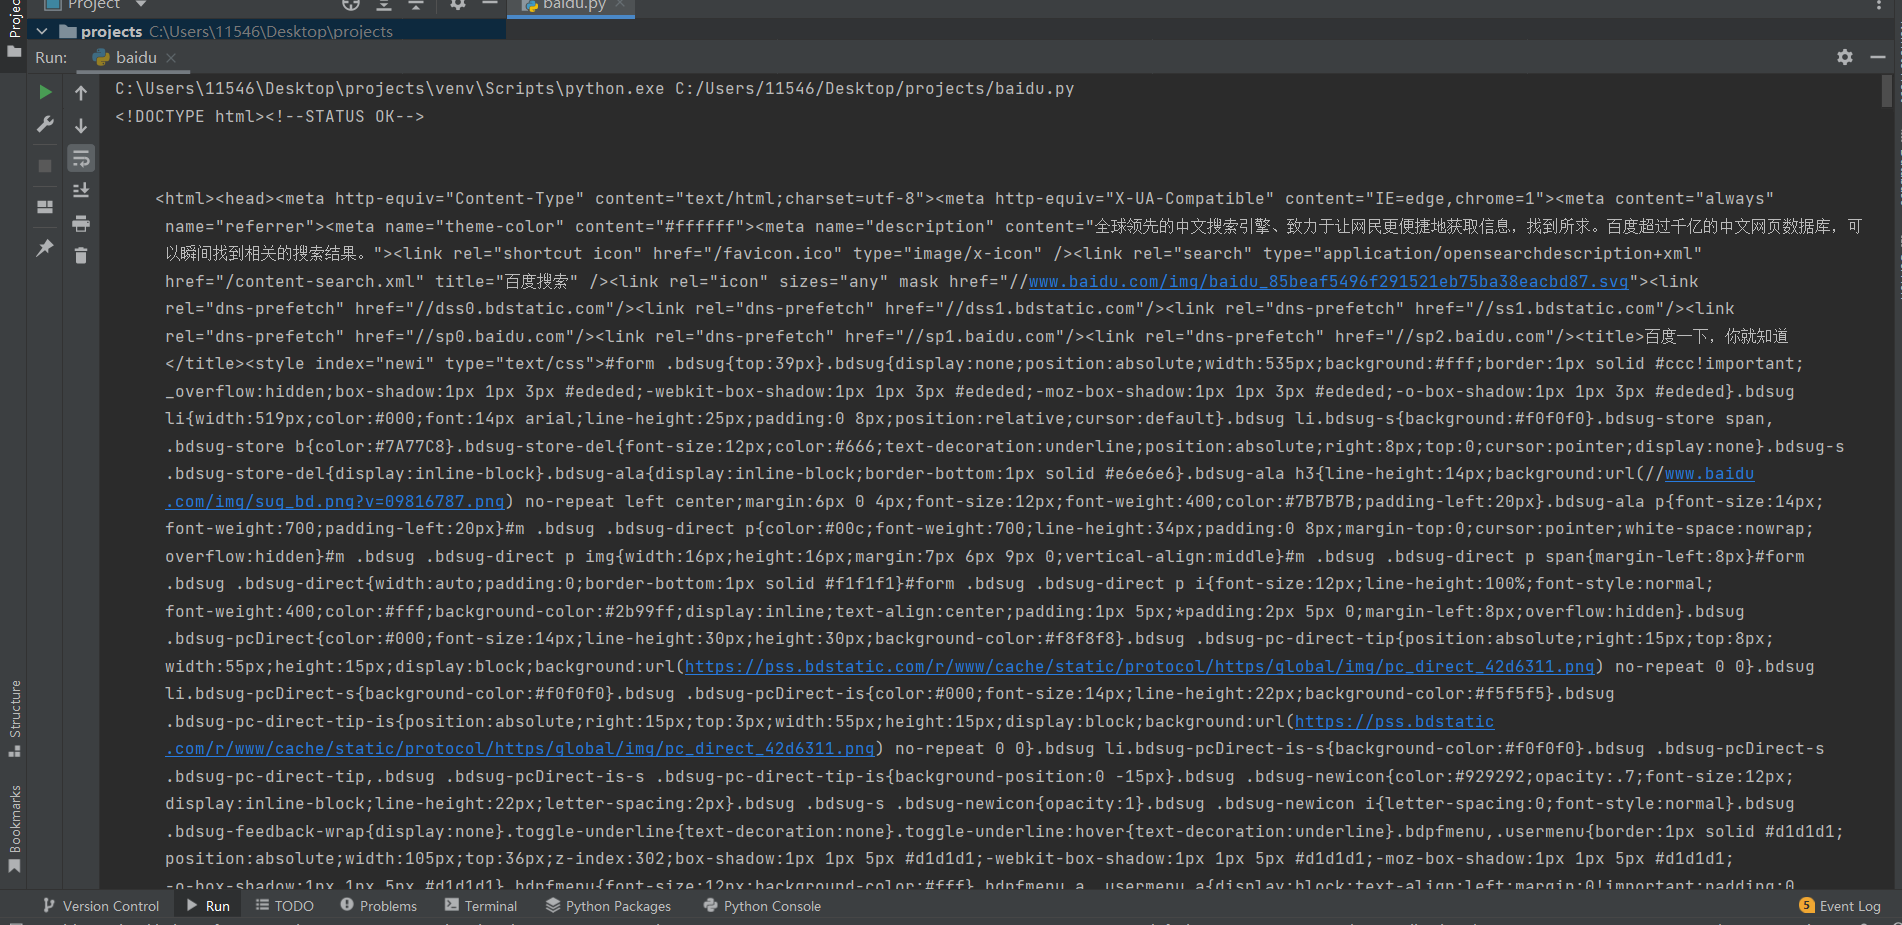This screenshot has height=925, width=1902.
Task: Open run configuration wrench settings
Action: point(45,125)
